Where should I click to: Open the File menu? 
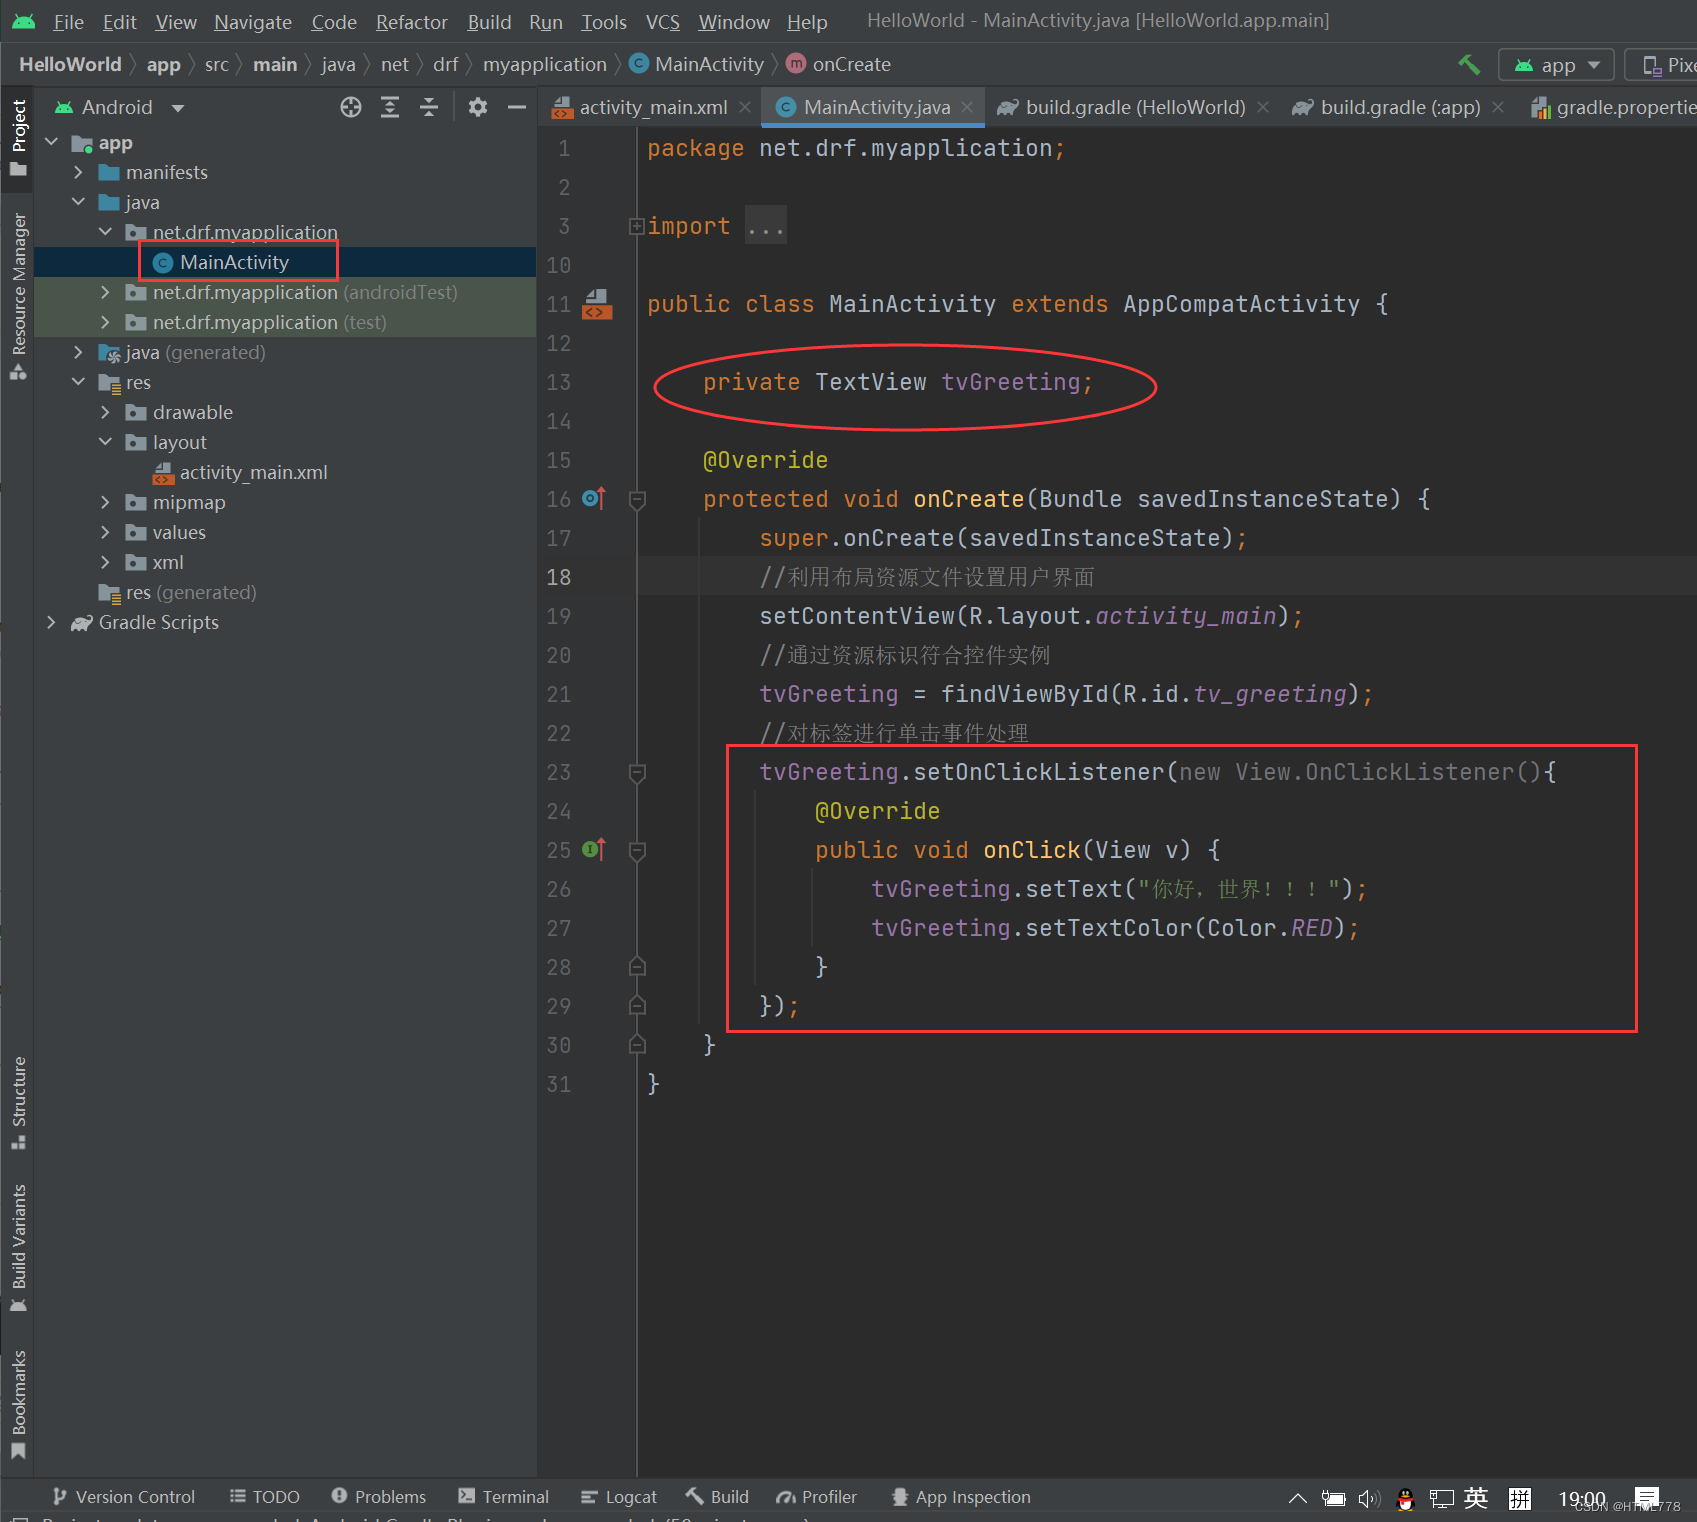tap(68, 22)
